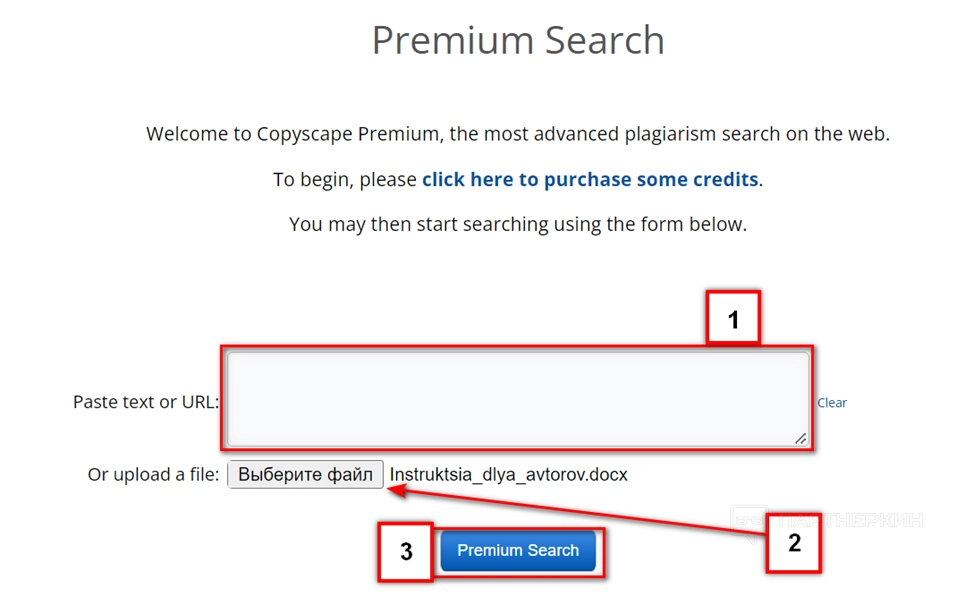Focus the Paste text or URL field
974x597 pixels.
tap(516, 397)
